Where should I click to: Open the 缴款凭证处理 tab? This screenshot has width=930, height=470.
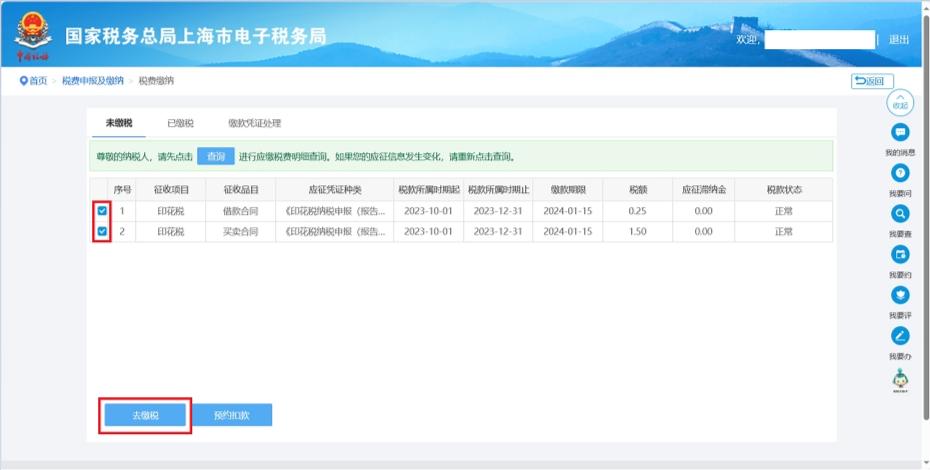[x=254, y=123]
